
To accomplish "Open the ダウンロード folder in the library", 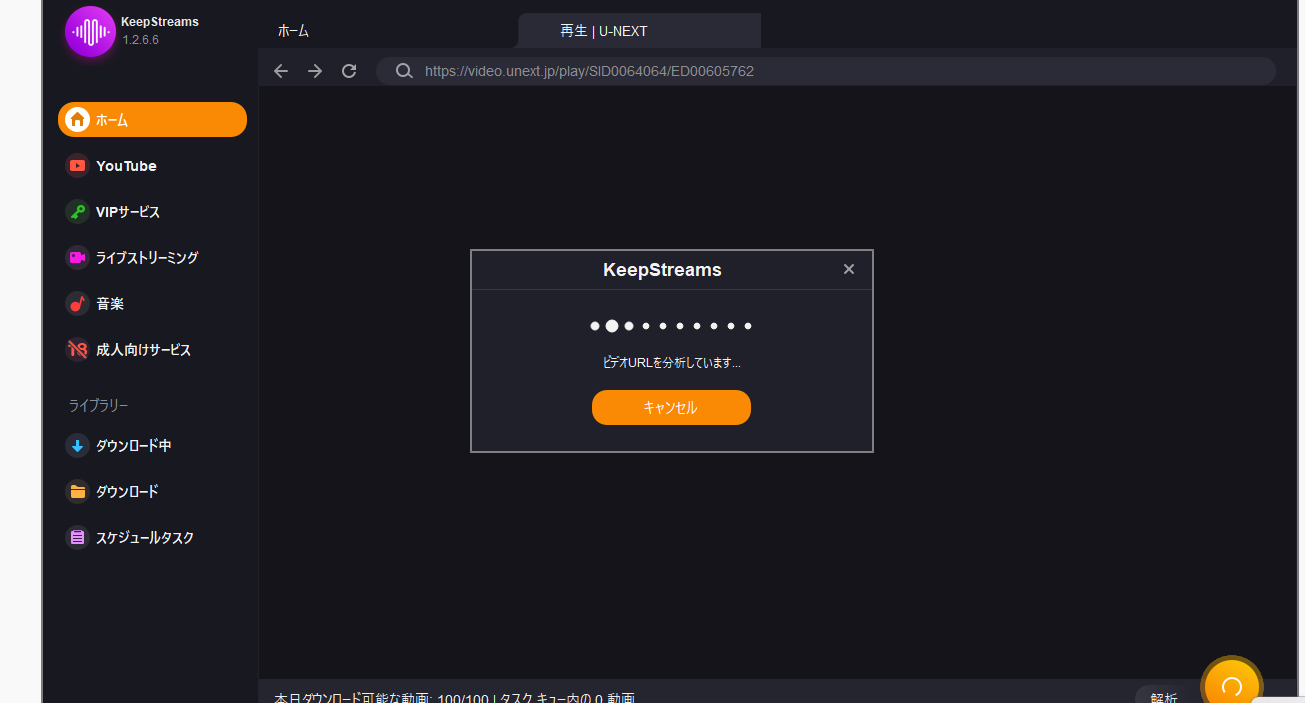I will (112, 492).
